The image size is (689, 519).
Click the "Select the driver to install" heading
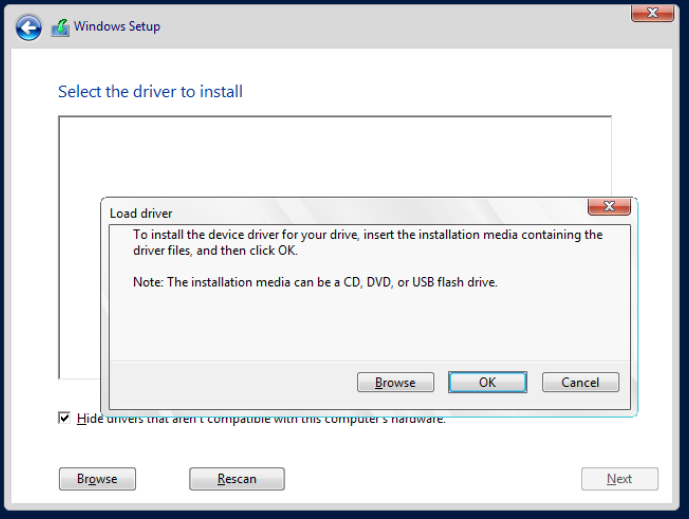[150, 92]
